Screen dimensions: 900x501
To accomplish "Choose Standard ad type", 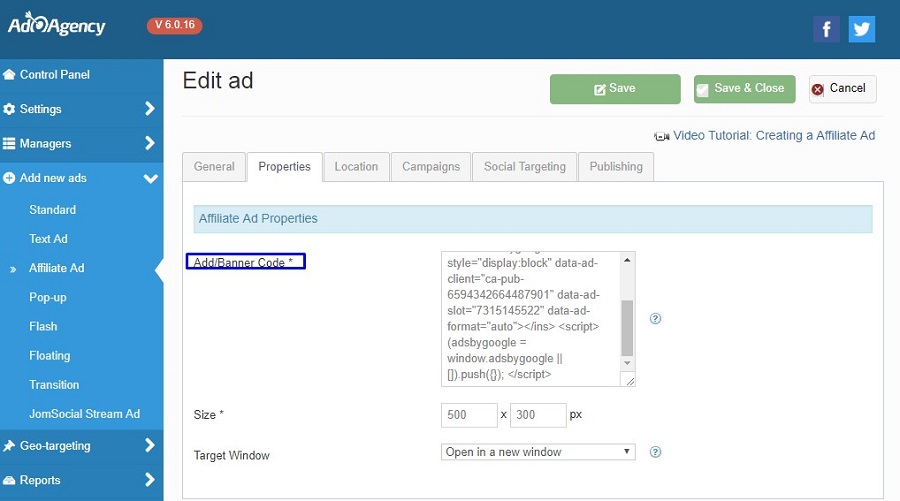I will (52, 209).
